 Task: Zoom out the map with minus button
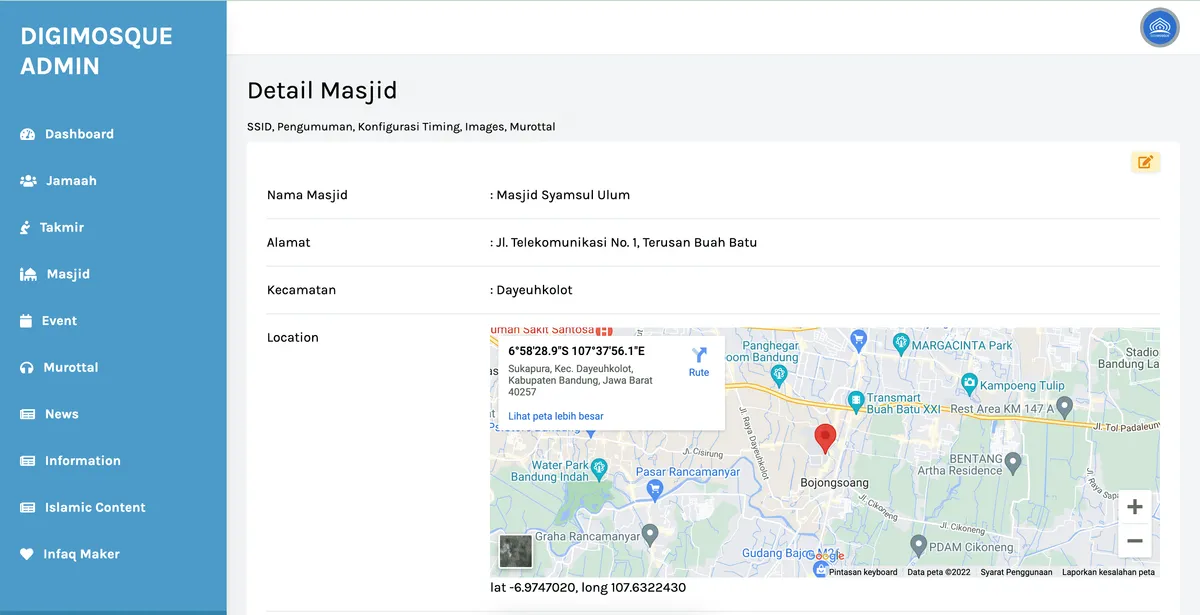tap(1135, 541)
